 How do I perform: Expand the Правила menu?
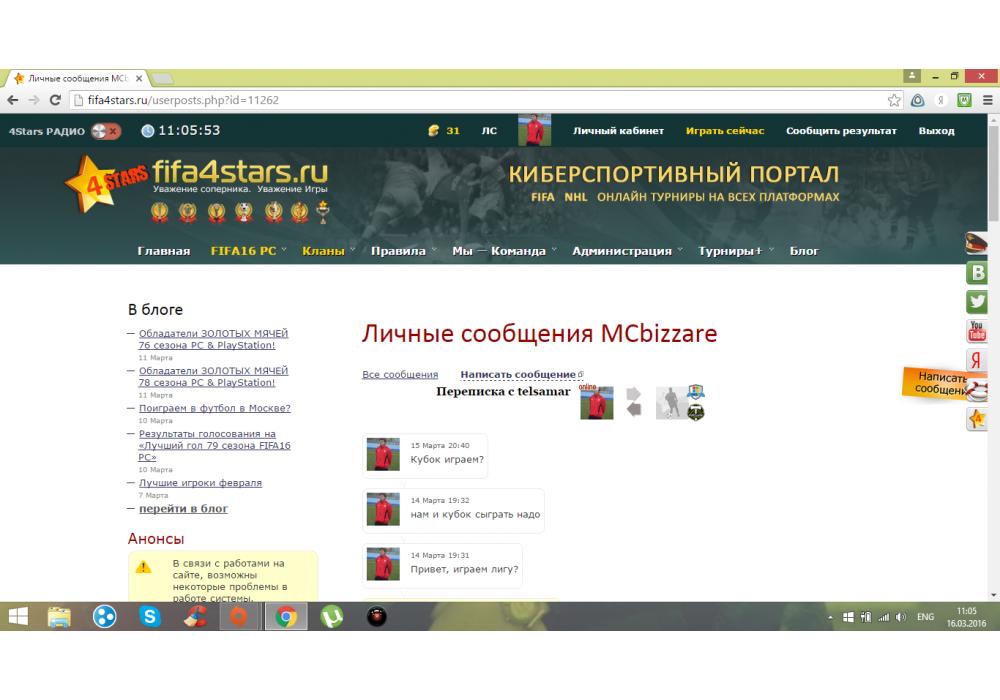(403, 251)
